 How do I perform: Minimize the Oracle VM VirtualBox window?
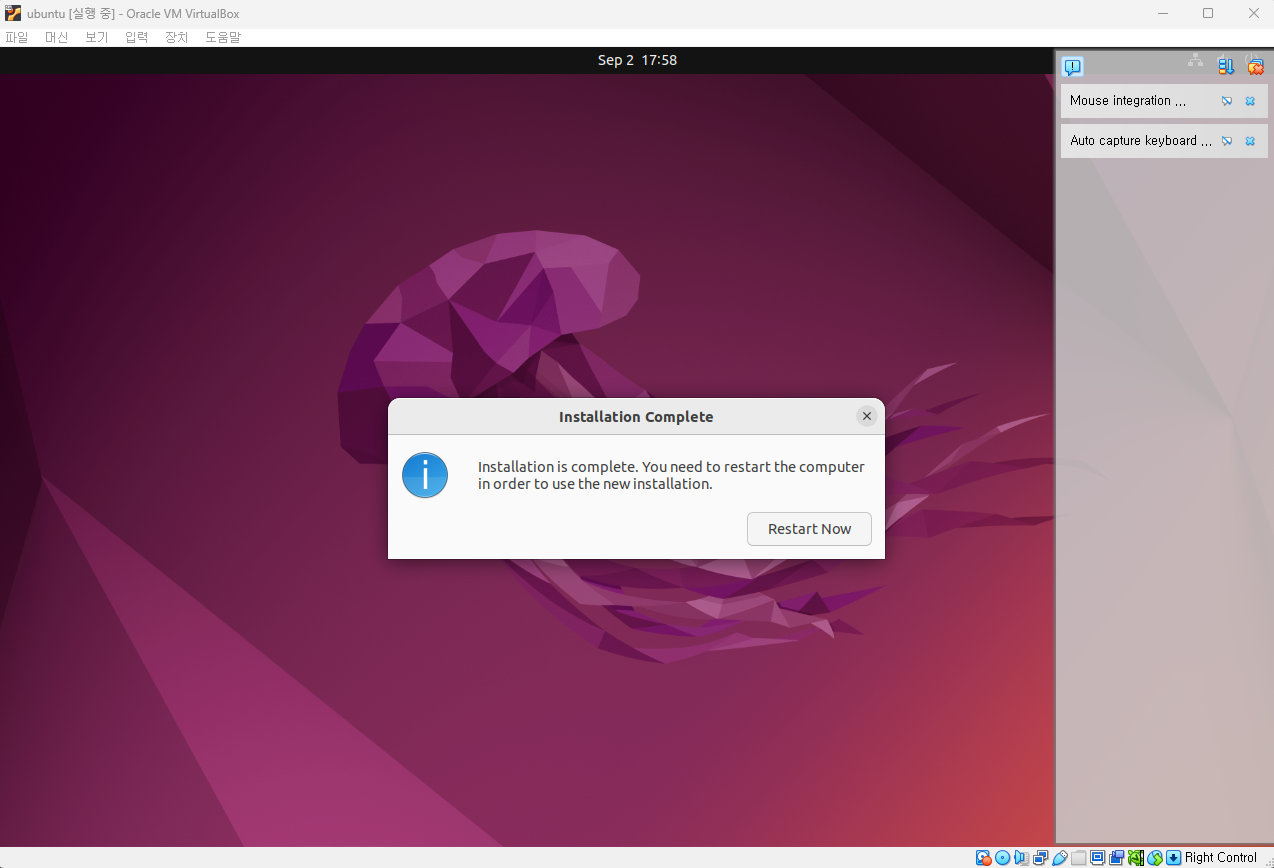click(x=1162, y=13)
